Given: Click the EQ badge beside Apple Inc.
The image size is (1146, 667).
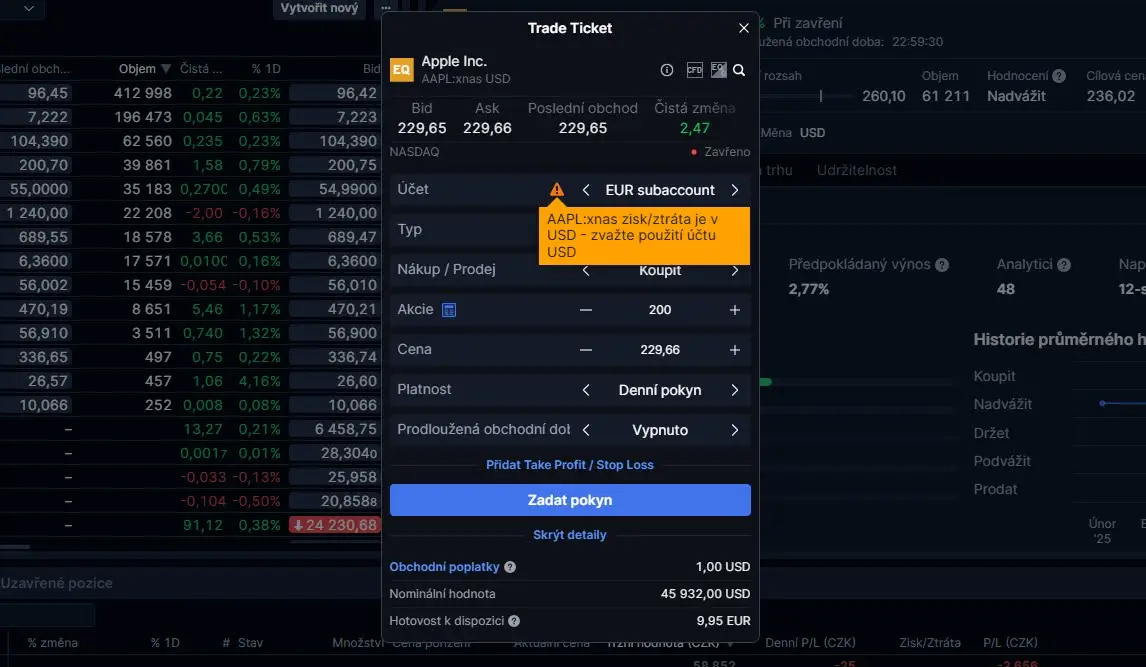Looking at the screenshot, I should (x=401, y=69).
